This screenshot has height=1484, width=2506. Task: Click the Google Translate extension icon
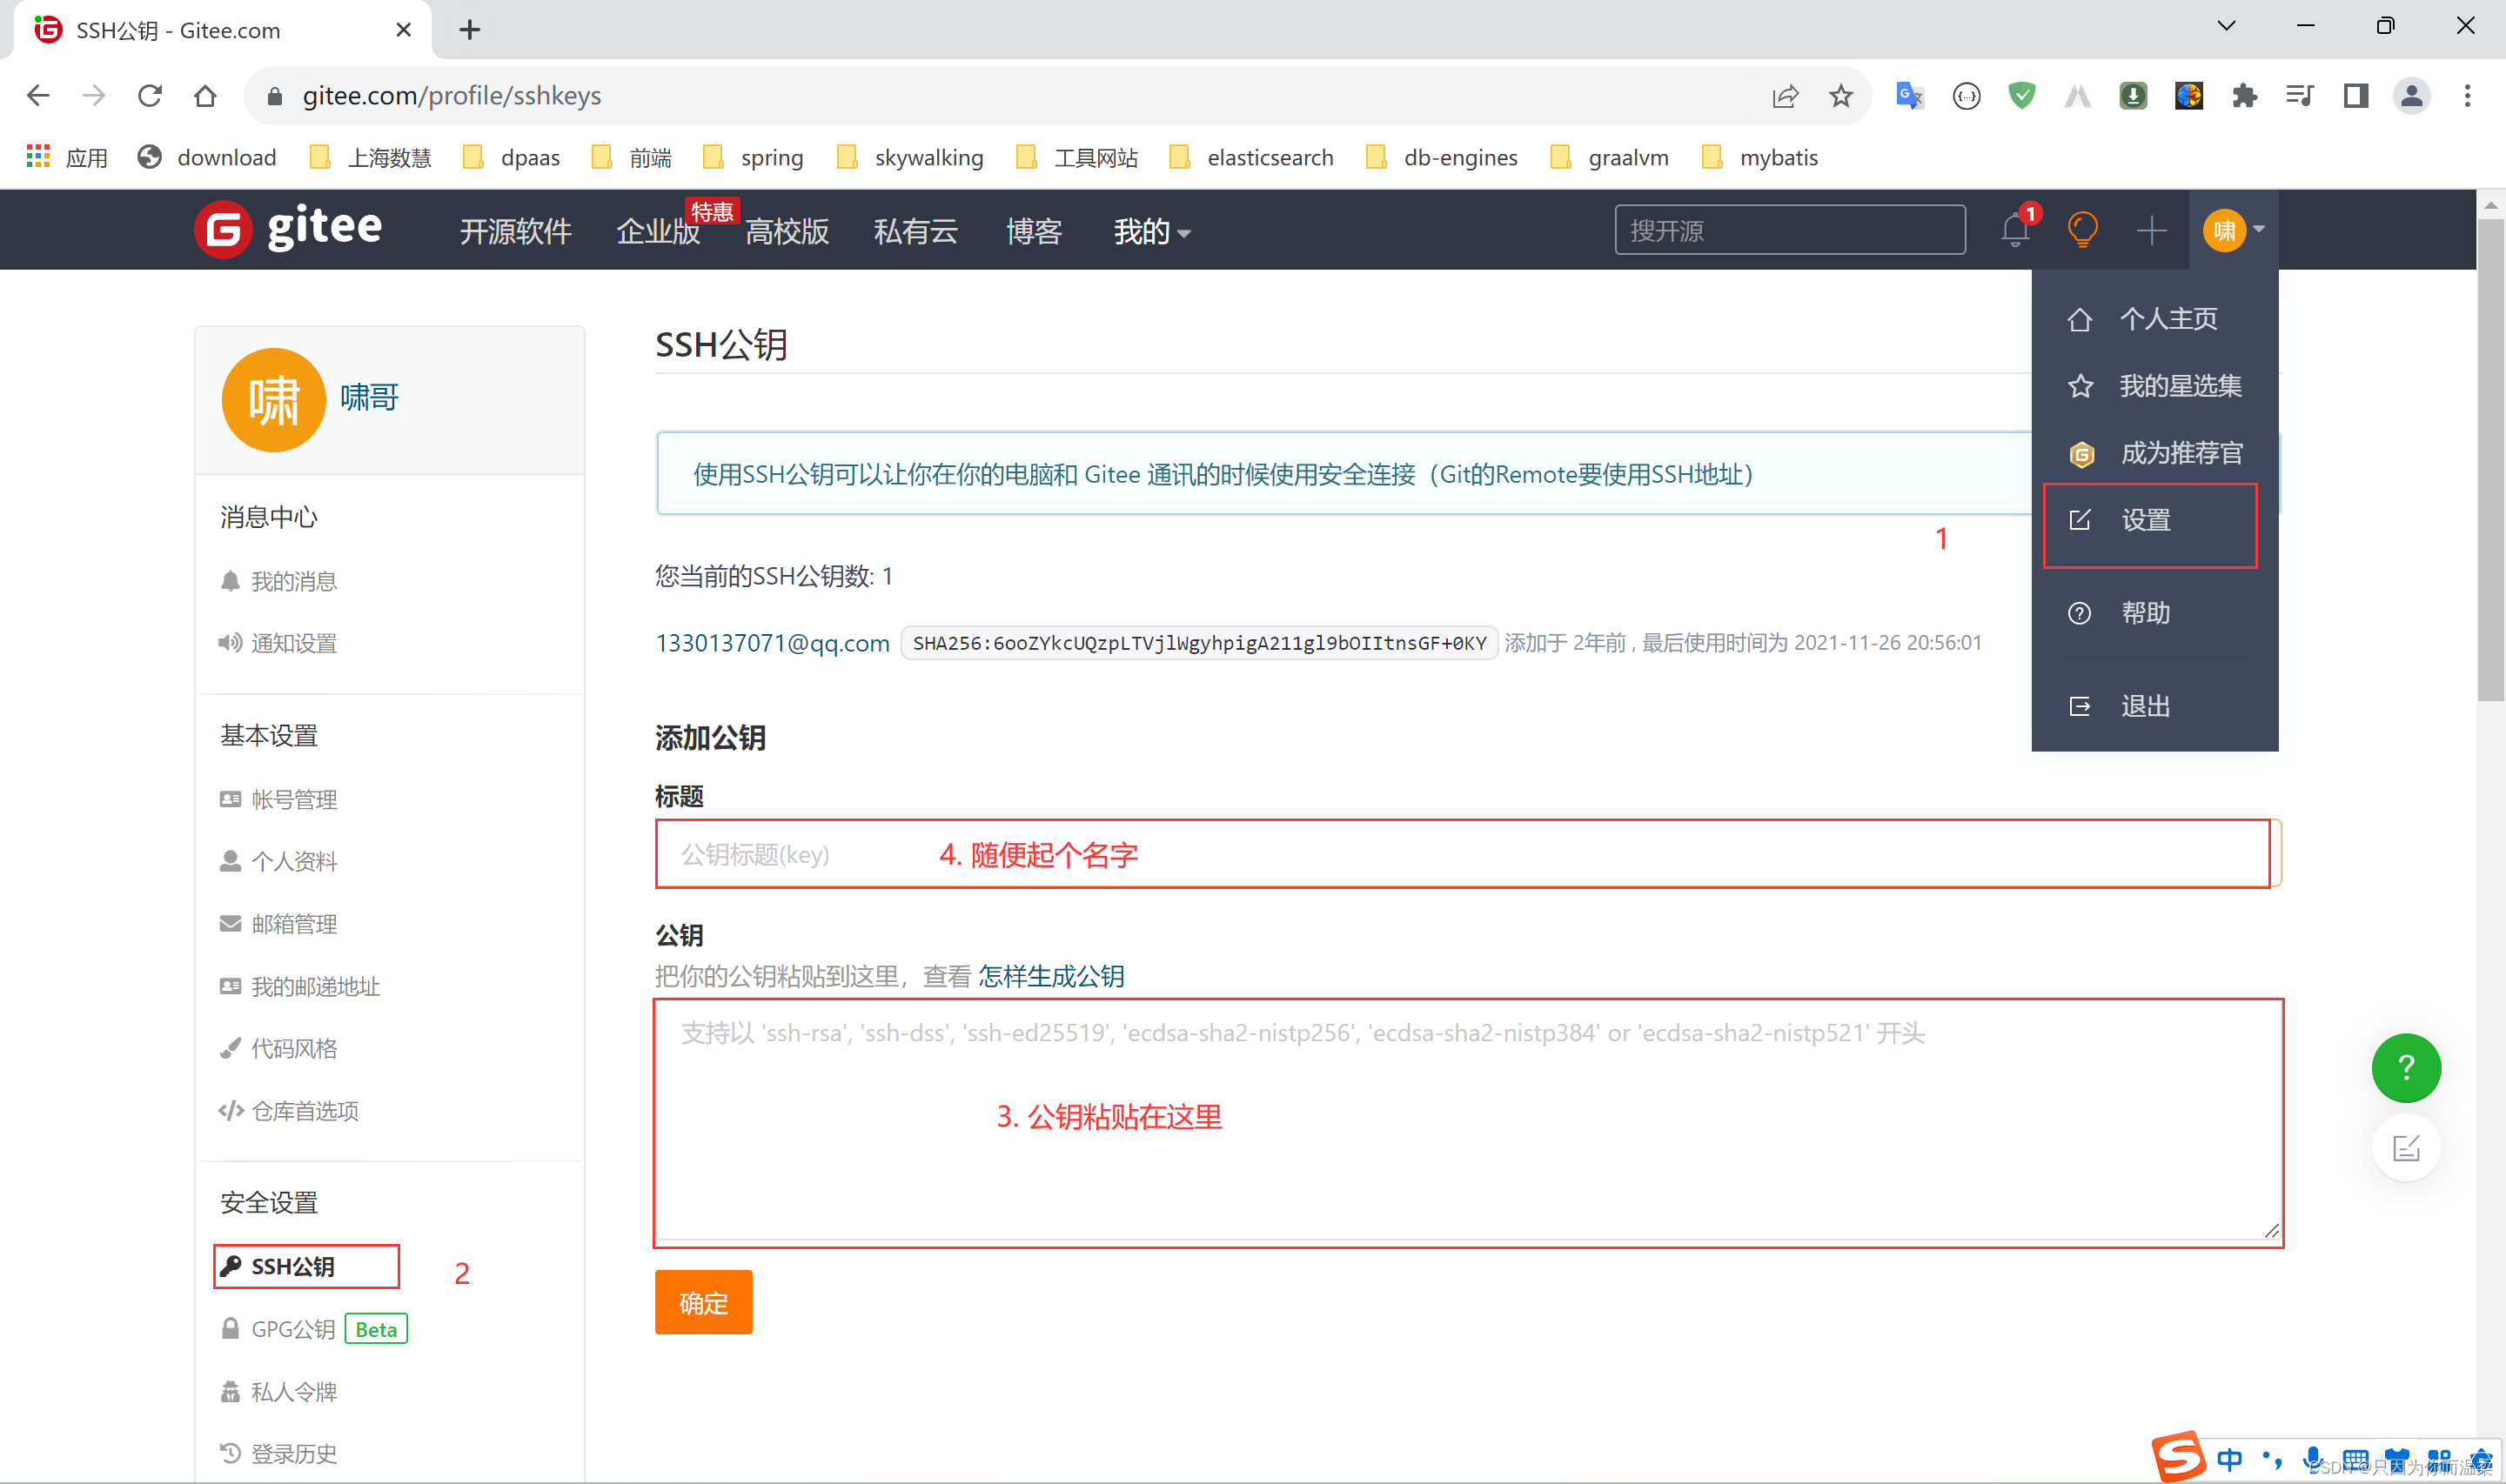1909,96
